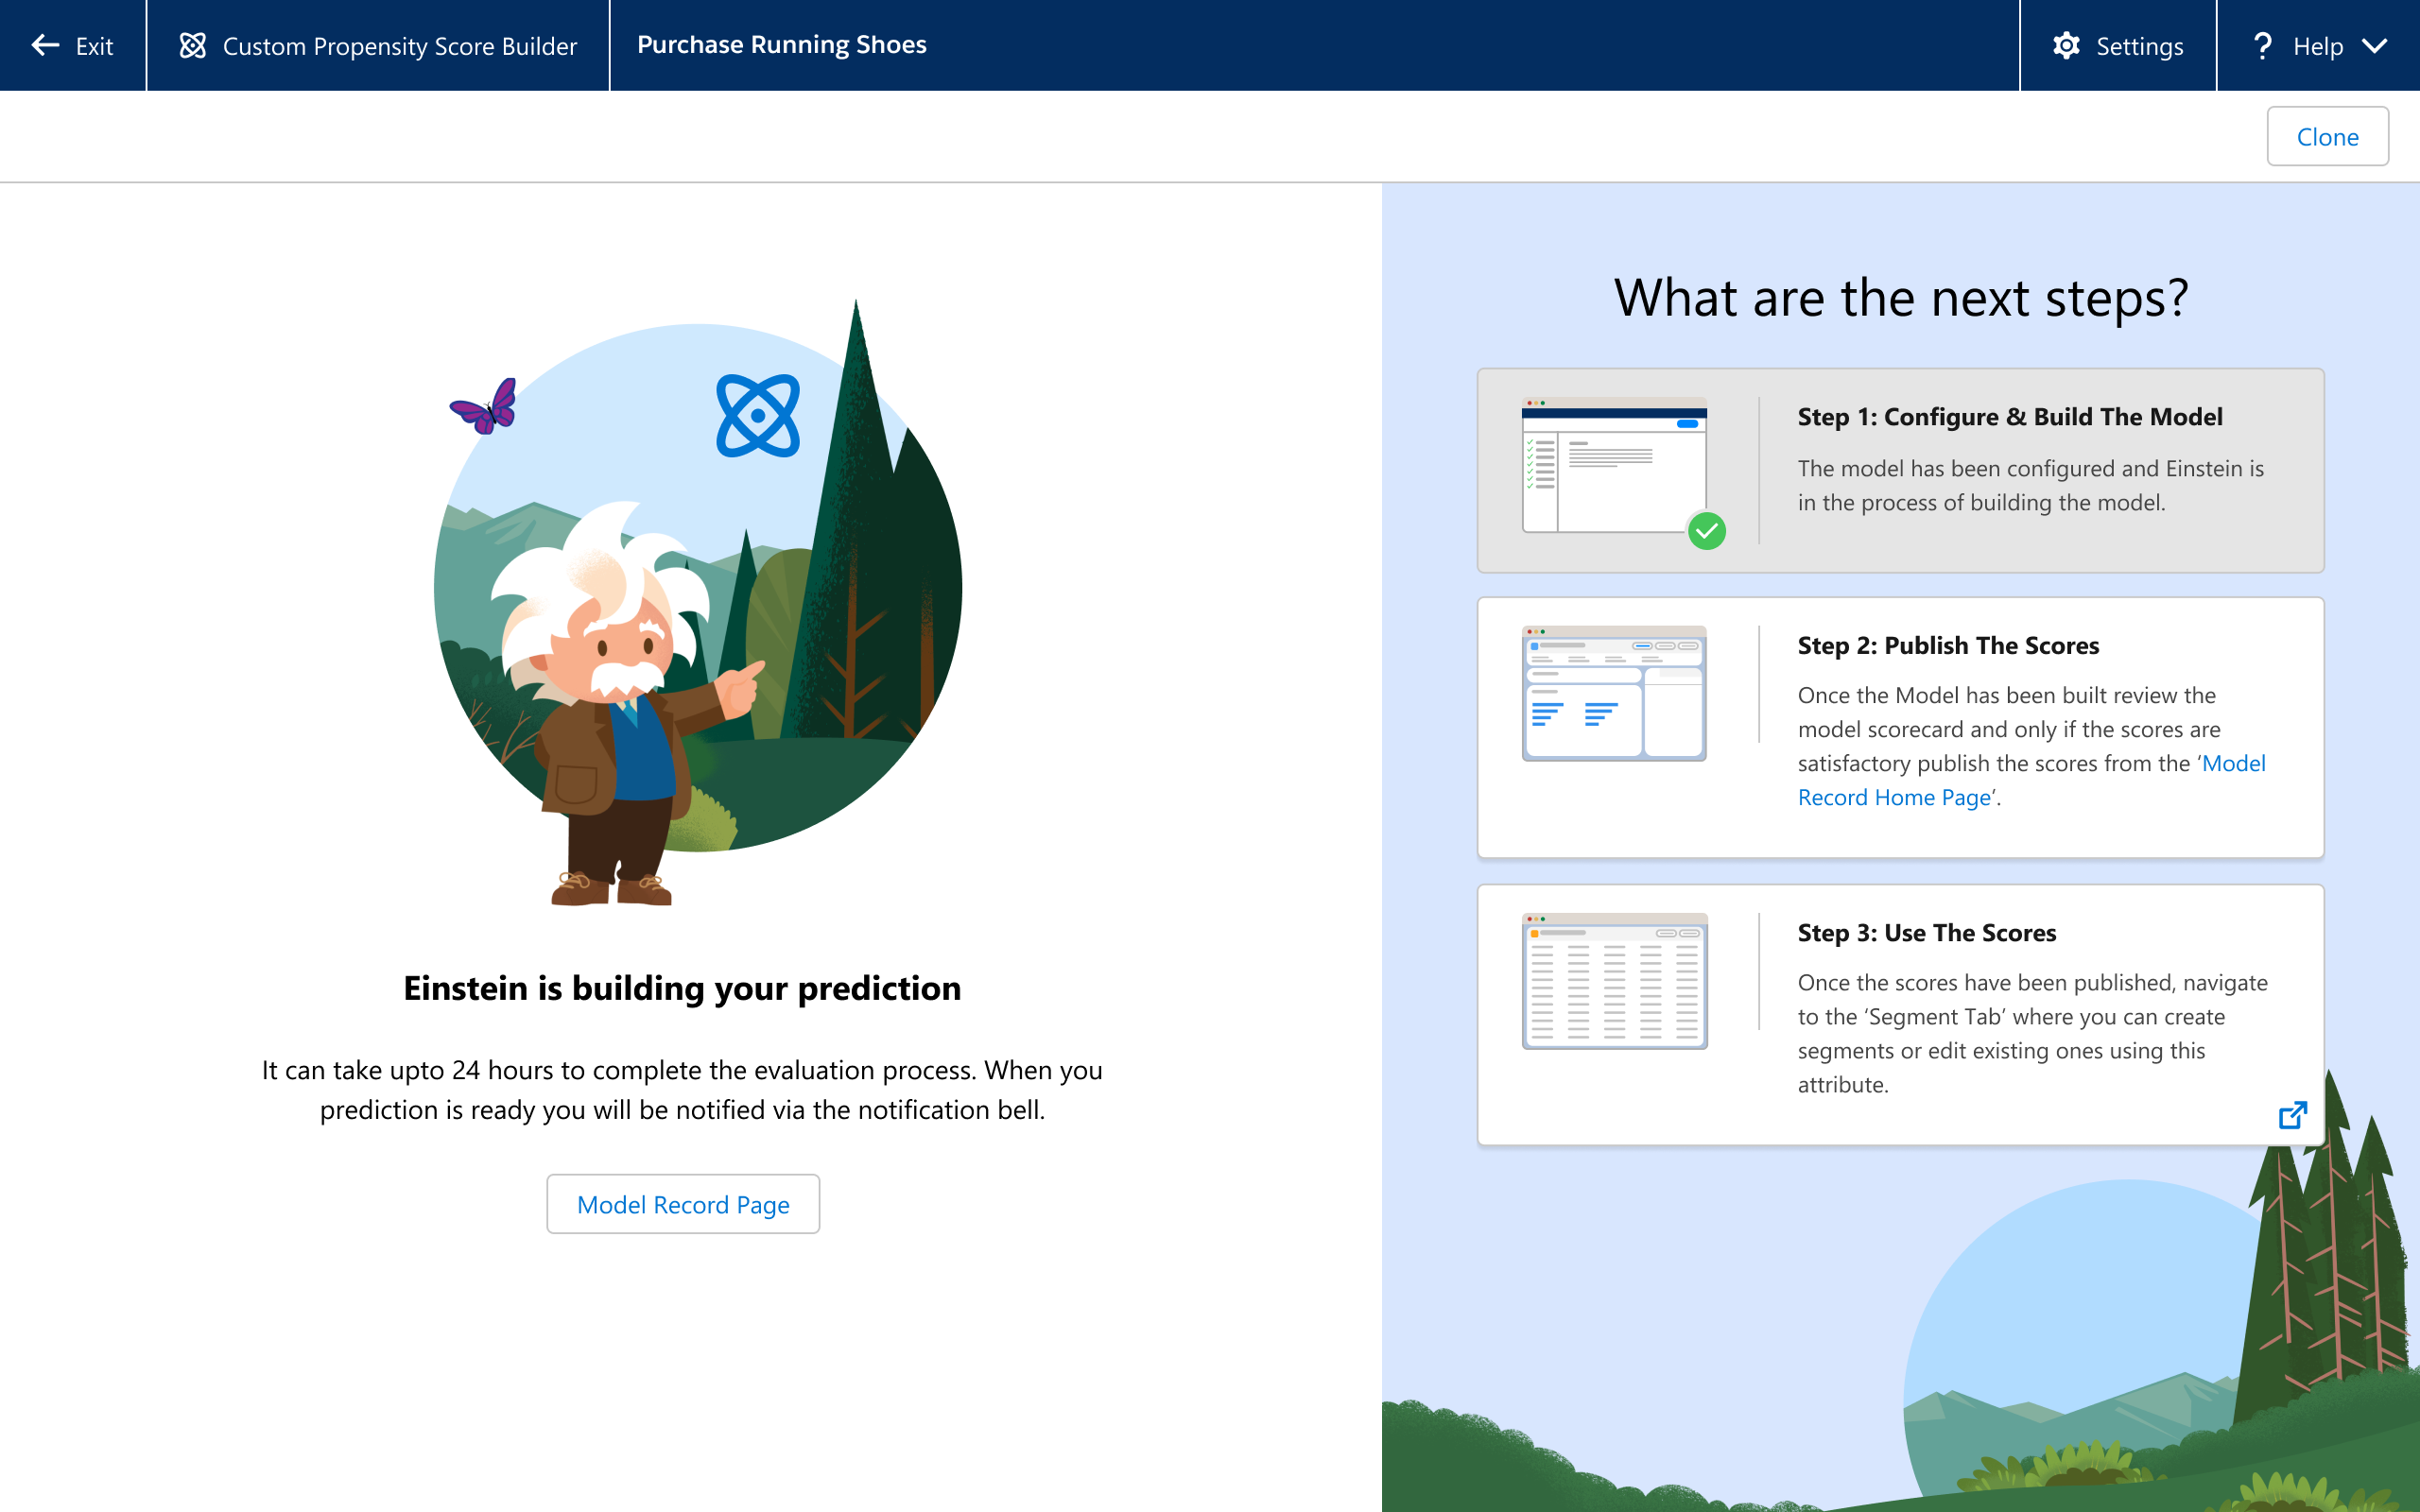
Task: Click the Step 1 configure model thumbnail
Action: [x=1614, y=466]
